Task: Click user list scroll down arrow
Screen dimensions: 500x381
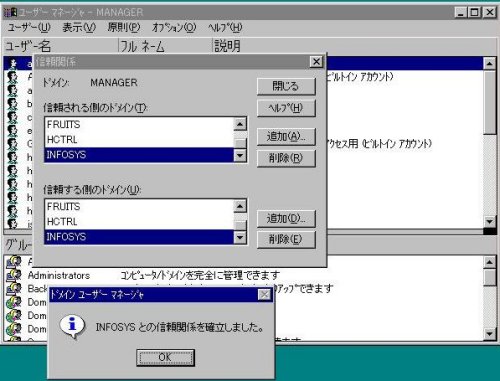Action: pos(489,221)
